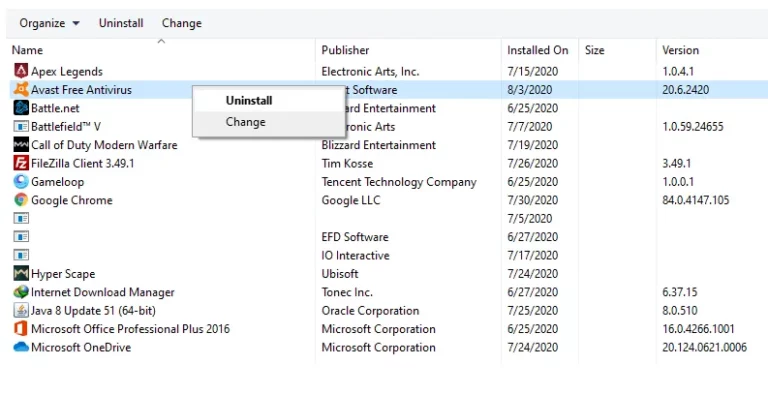Viewport: 768px width, 395px height.
Task: Open the Organize dropdown menu
Action: click(49, 23)
